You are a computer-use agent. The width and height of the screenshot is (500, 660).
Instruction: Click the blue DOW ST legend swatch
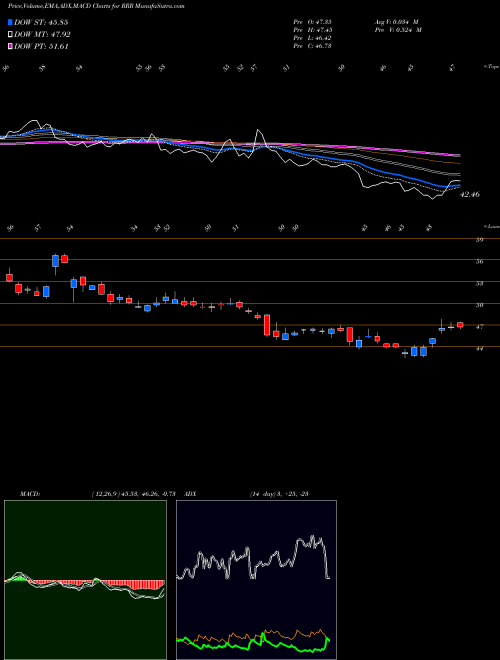[10, 22]
